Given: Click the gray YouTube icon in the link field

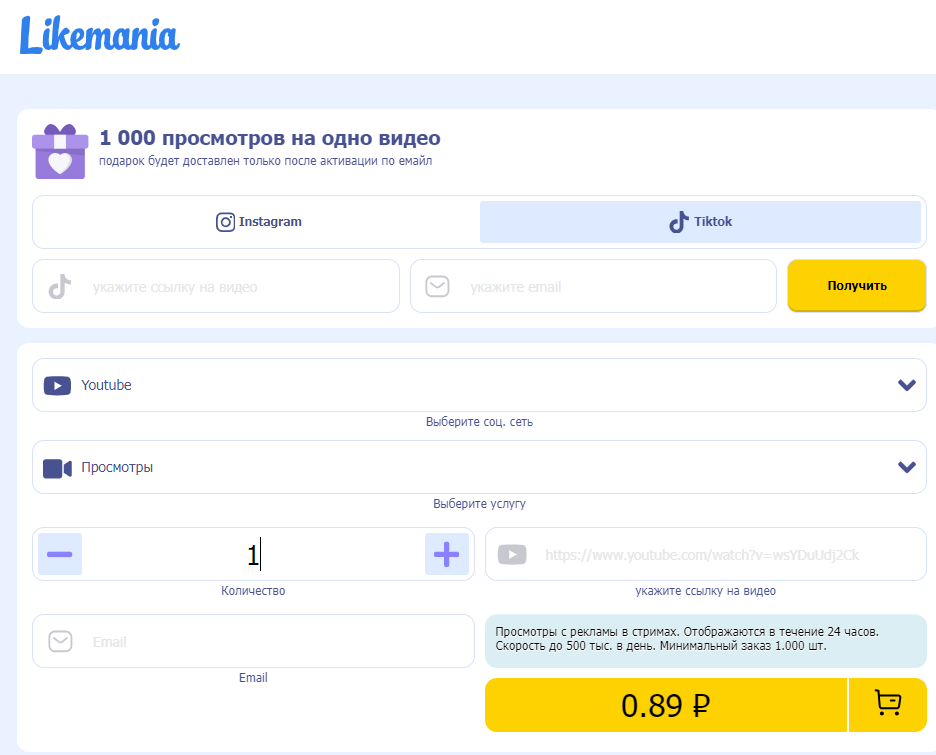Looking at the screenshot, I should point(512,554).
